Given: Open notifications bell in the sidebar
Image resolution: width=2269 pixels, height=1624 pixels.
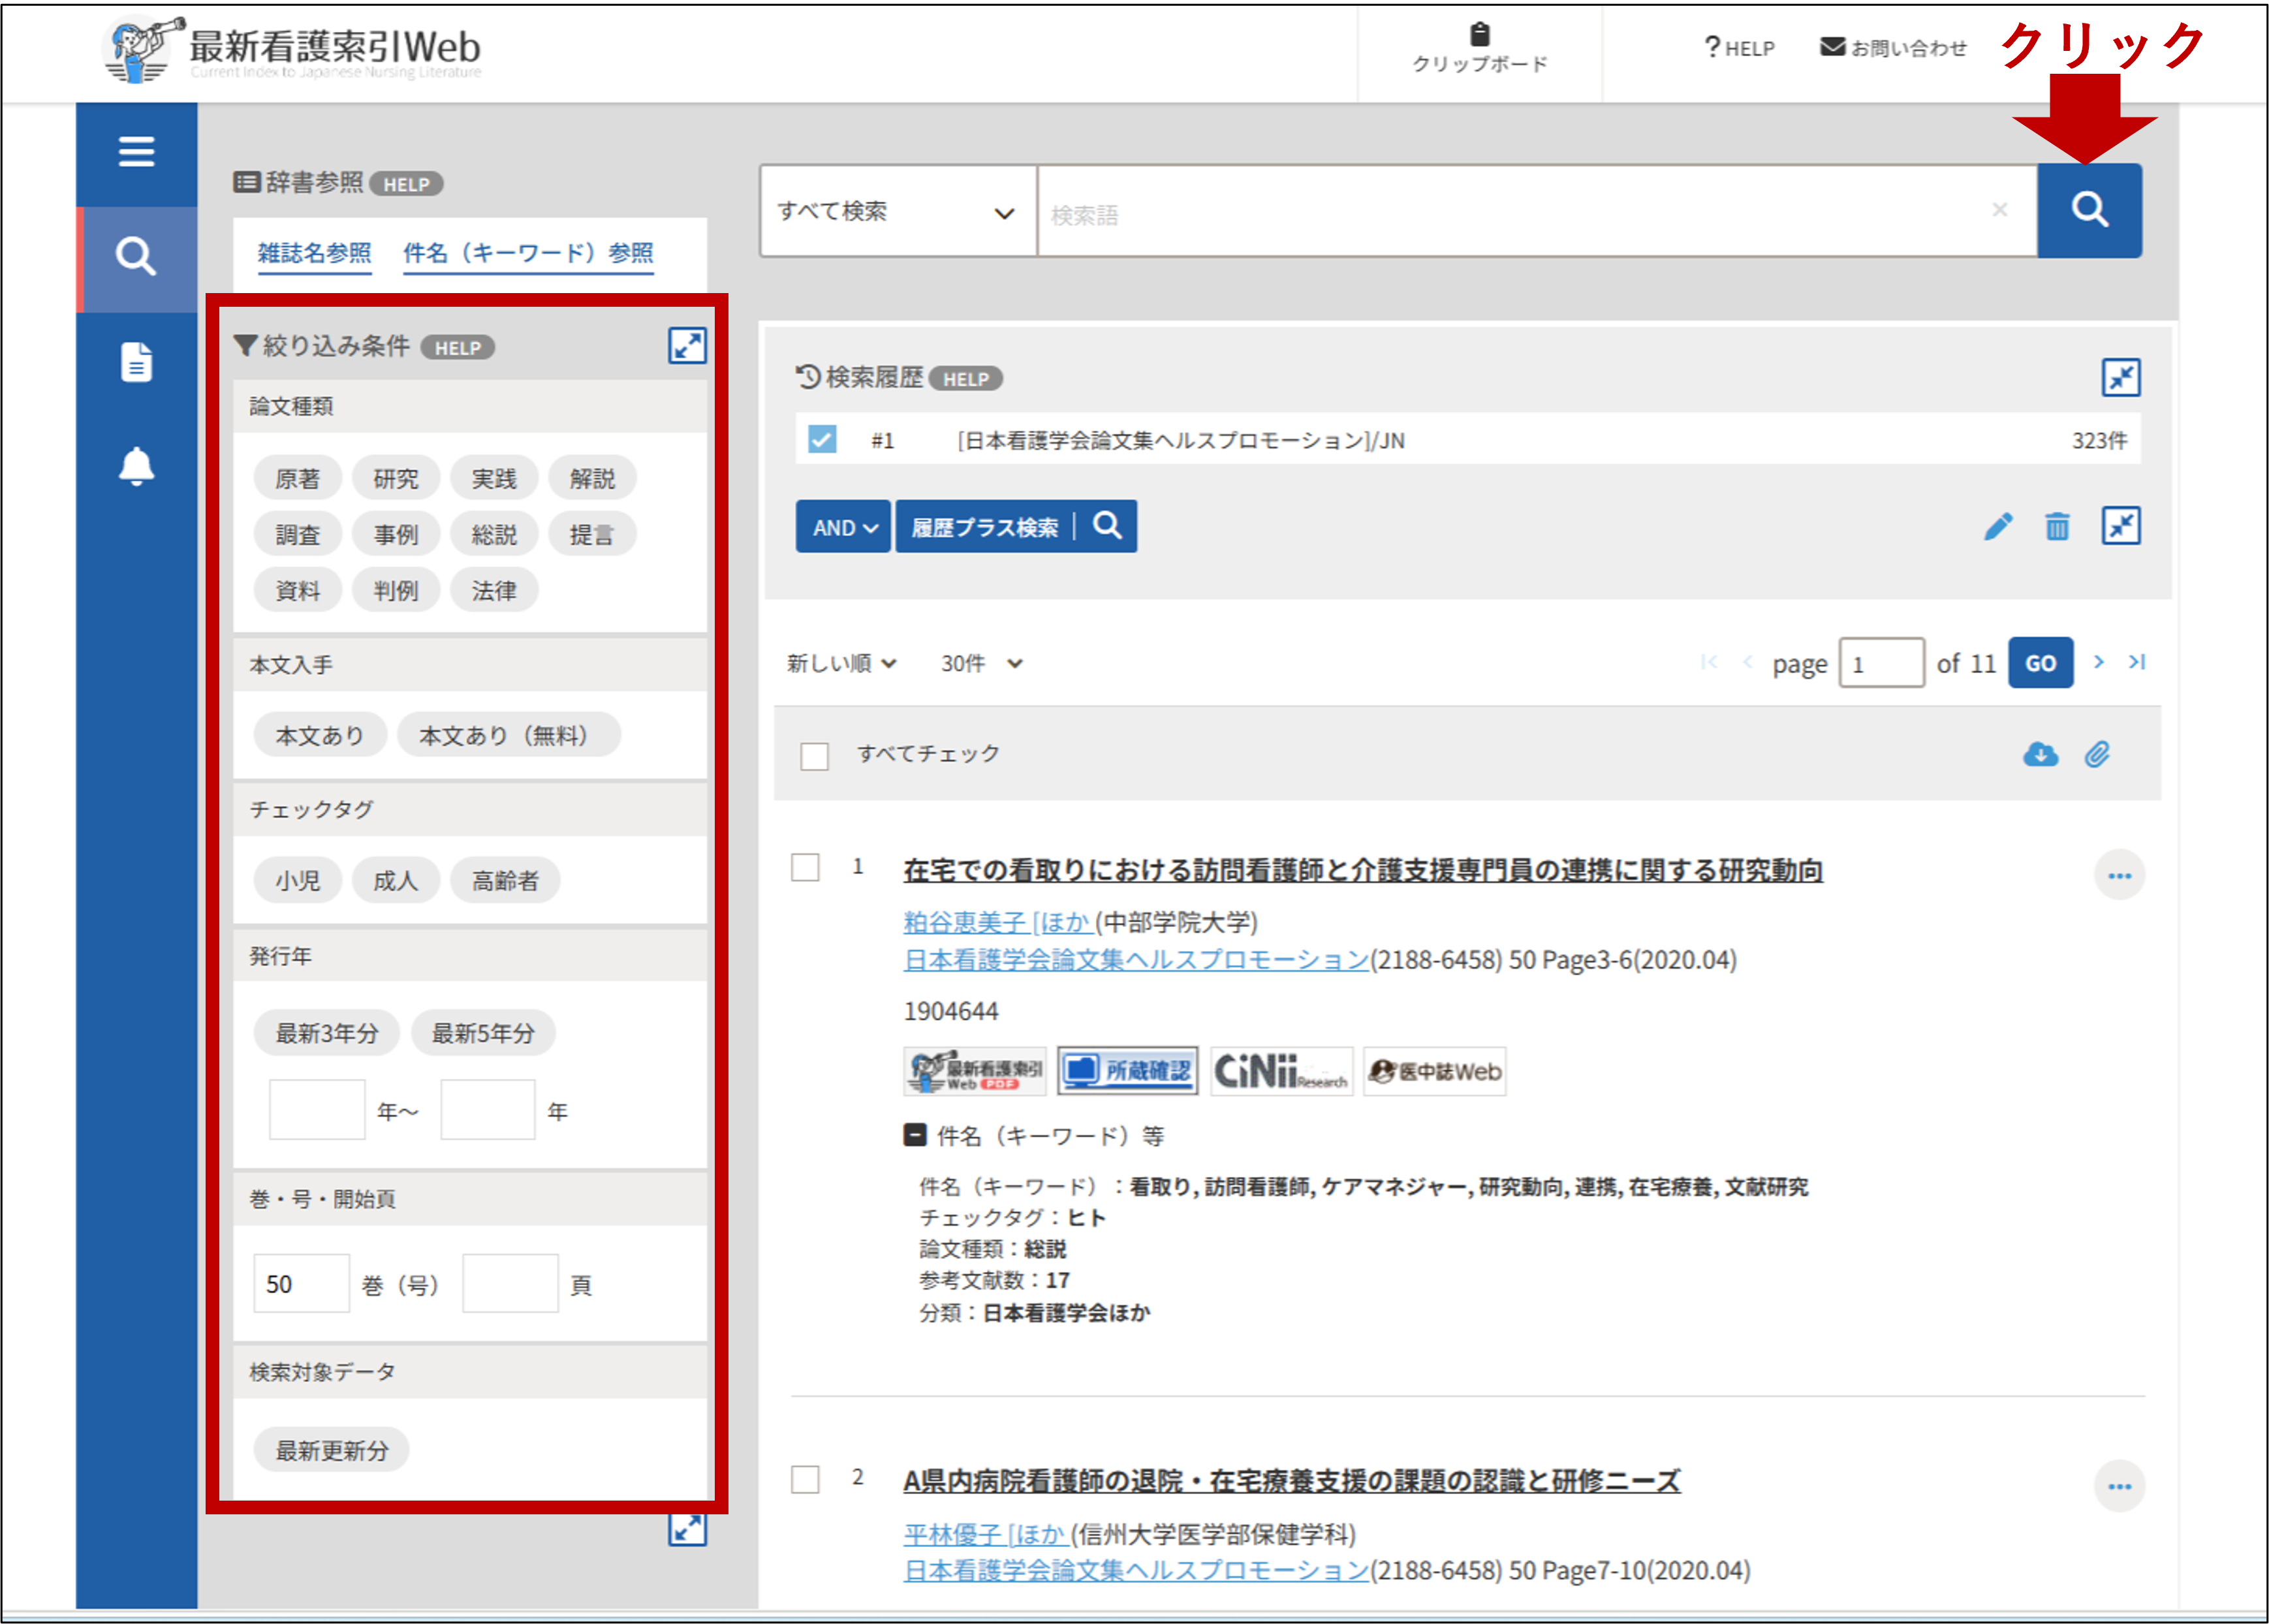Looking at the screenshot, I should (136, 466).
